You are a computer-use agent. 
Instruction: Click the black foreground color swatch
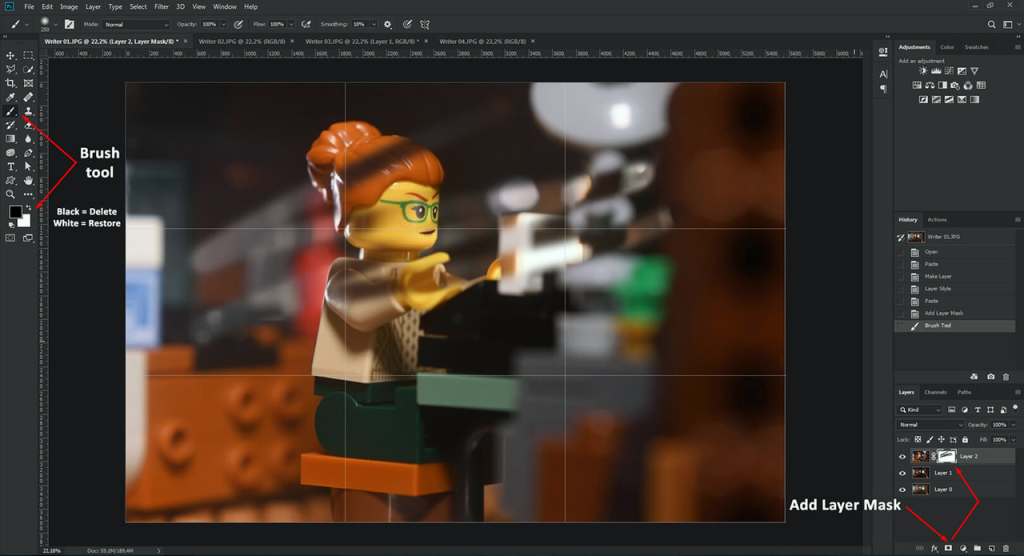(x=14, y=211)
